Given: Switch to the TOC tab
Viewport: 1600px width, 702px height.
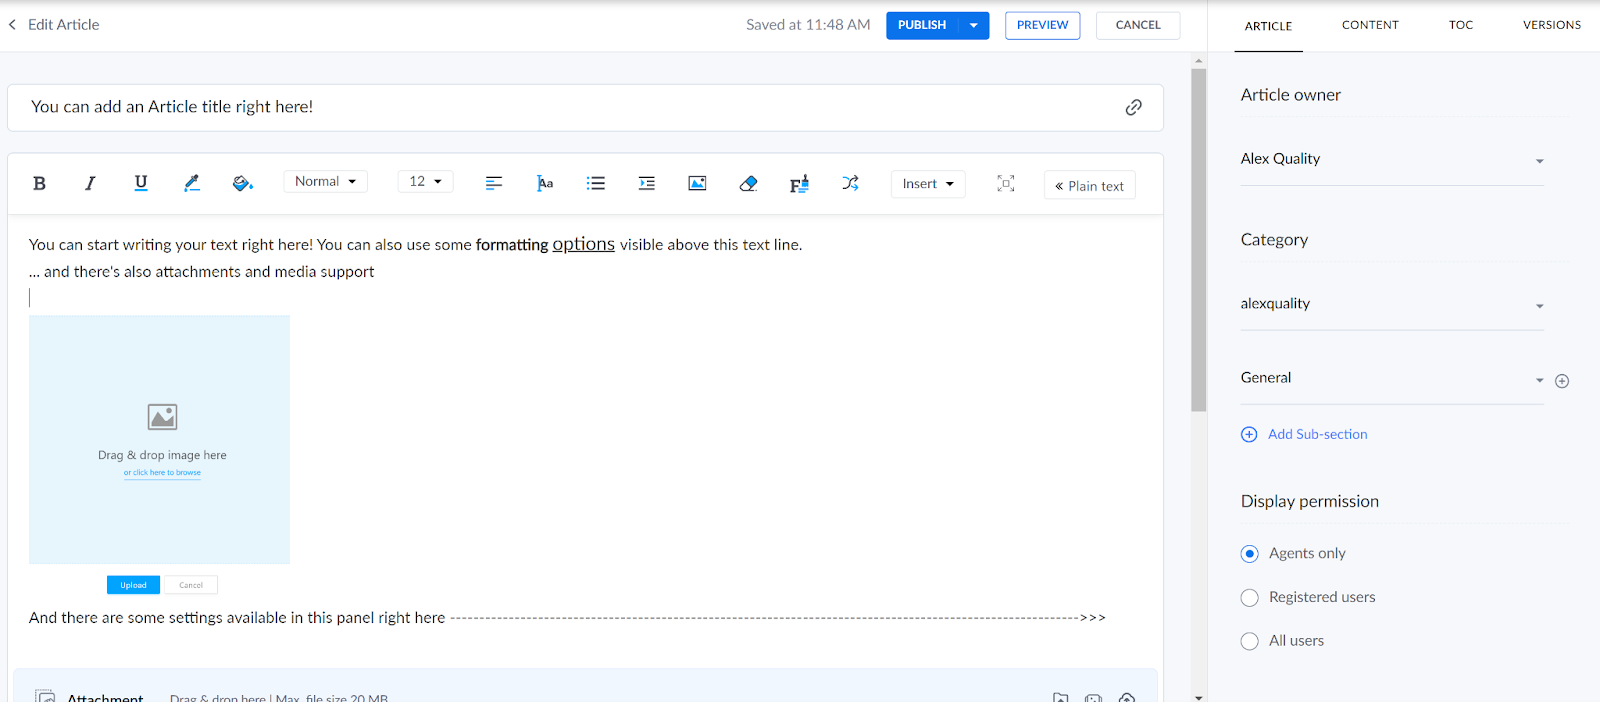Looking at the screenshot, I should point(1460,25).
